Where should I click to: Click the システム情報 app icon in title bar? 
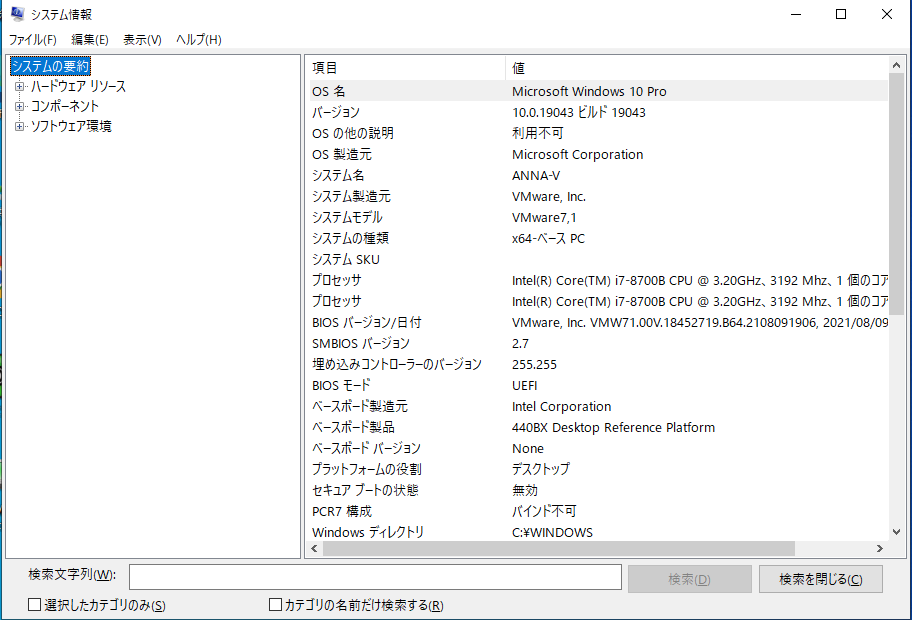pyautogui.click(x=17, y=13)
